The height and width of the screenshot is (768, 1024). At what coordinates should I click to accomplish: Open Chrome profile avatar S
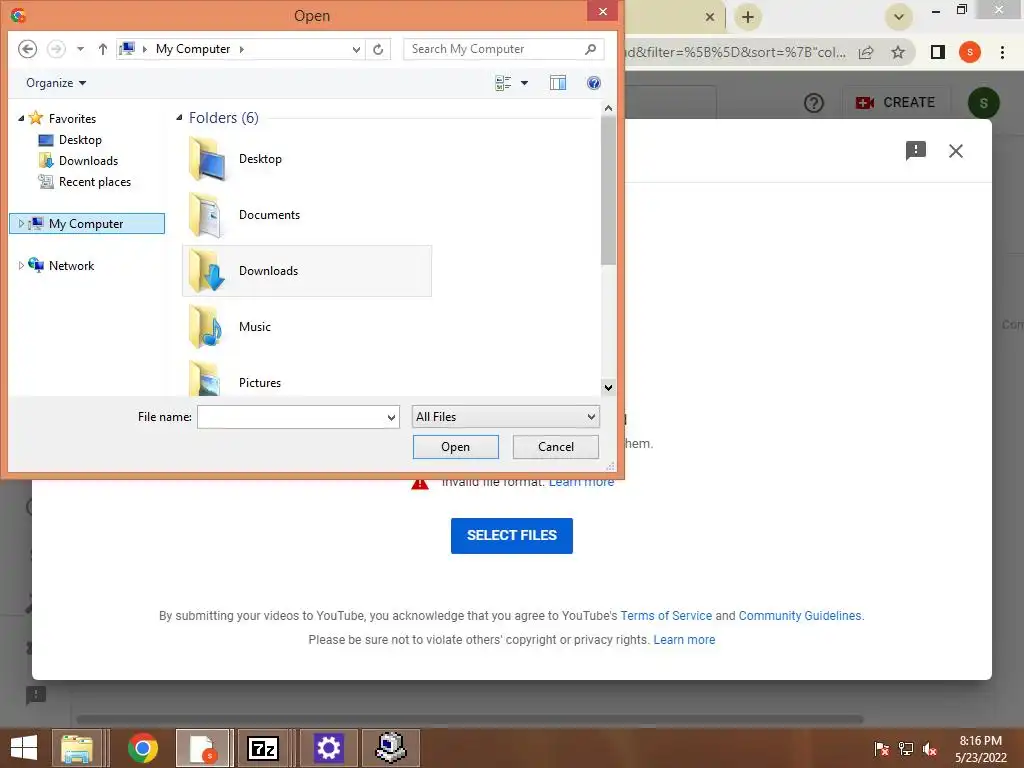(x=970, y=52)
